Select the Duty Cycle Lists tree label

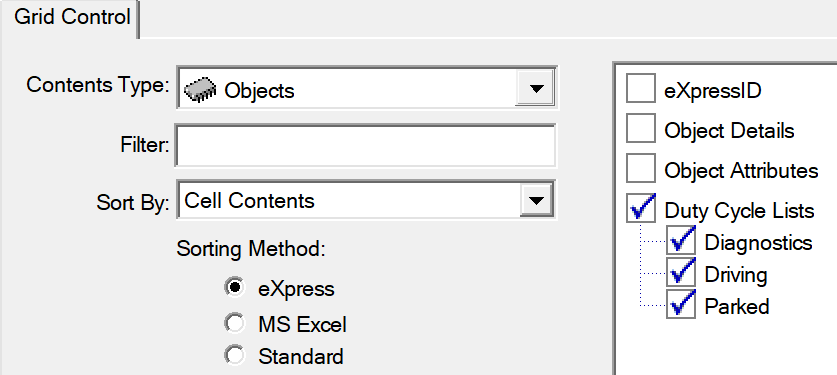click(739, 210)
